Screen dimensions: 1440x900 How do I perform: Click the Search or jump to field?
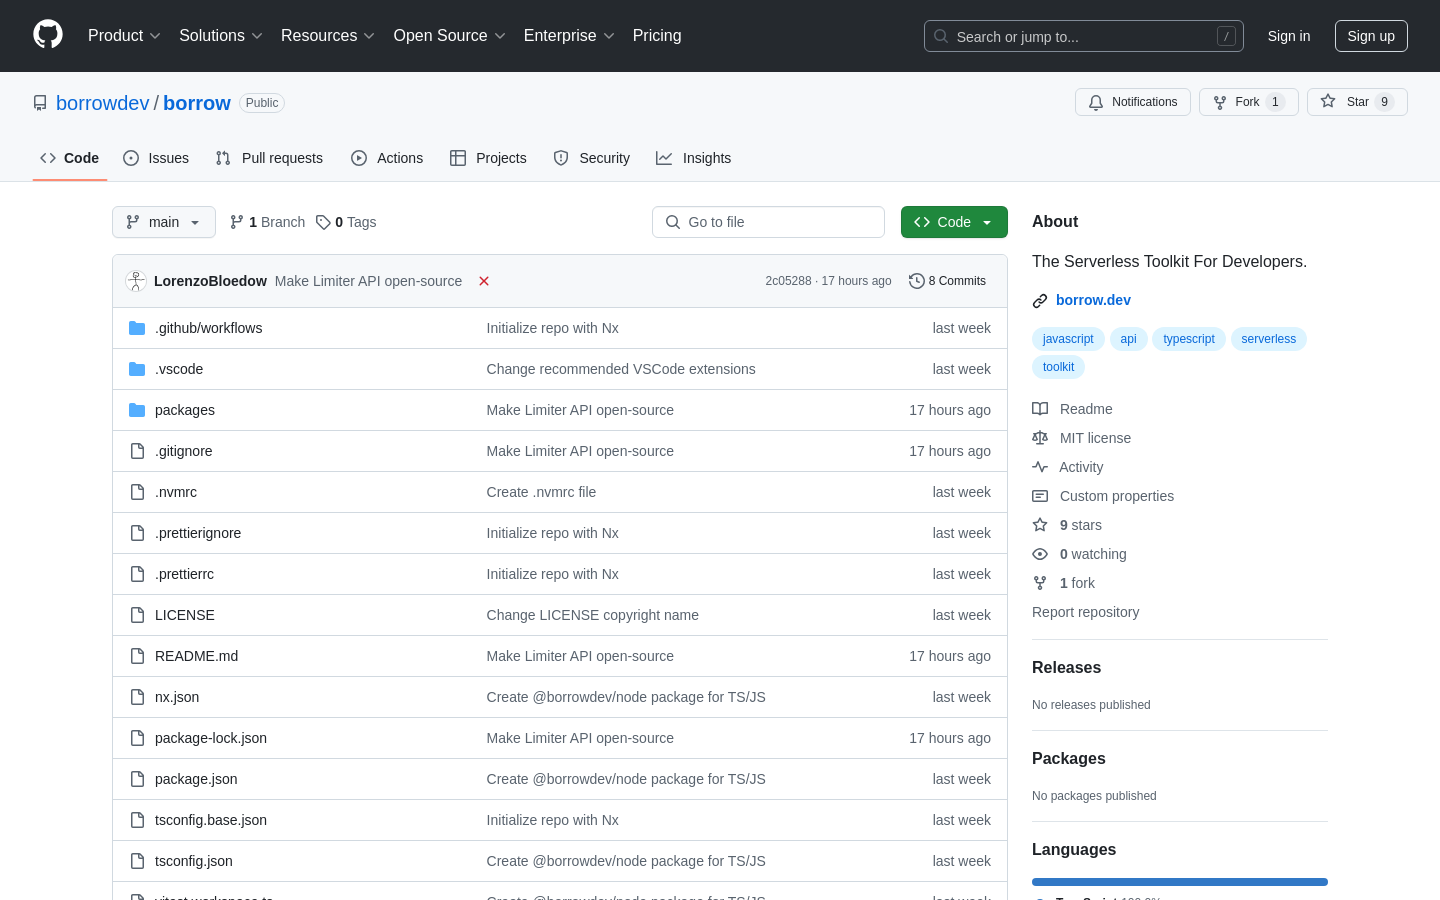pos(1084,36)
